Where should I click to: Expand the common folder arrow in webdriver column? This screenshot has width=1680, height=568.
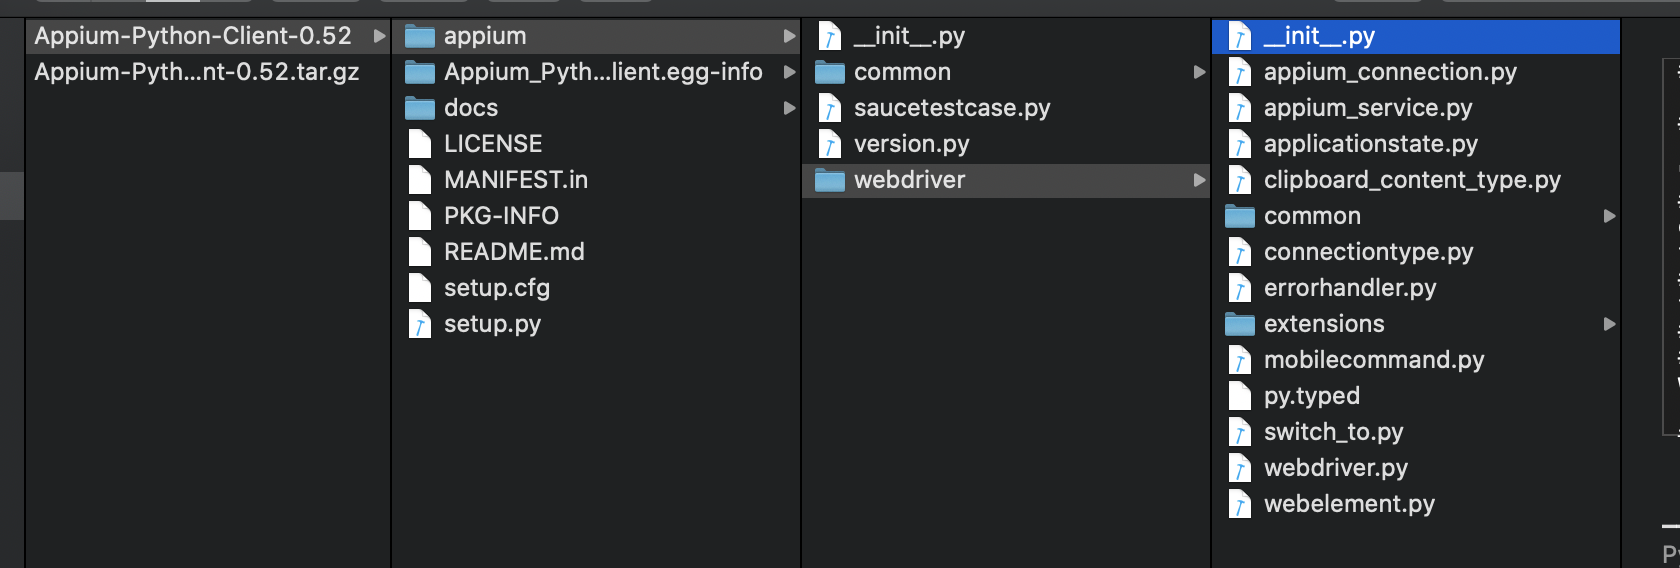point(1609,216)
